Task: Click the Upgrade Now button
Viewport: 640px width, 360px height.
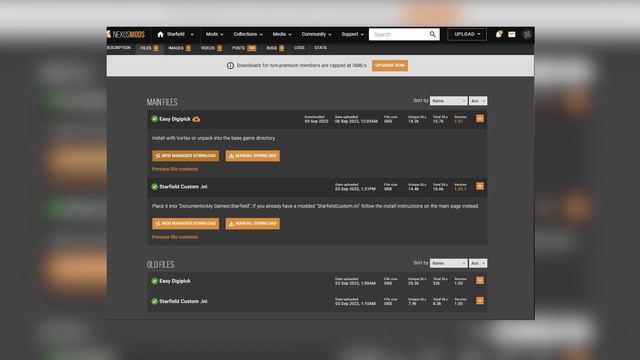Action: (x=390, y=65)
